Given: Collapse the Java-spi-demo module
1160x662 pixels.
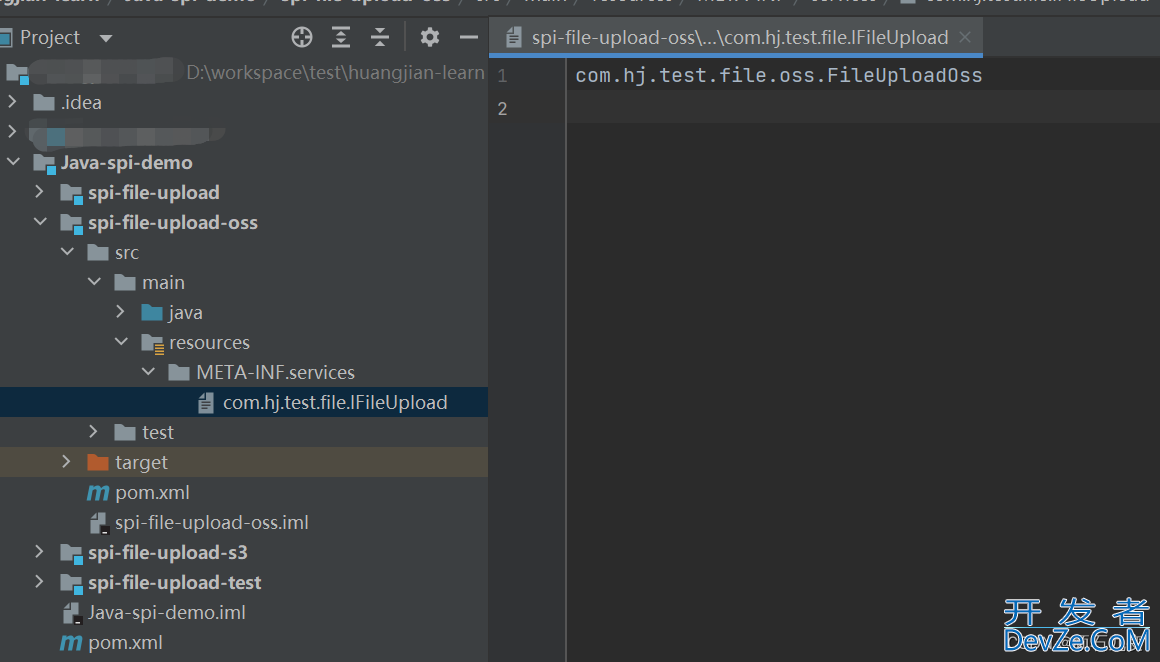Looking at the screenshot, I should point(13,162).
